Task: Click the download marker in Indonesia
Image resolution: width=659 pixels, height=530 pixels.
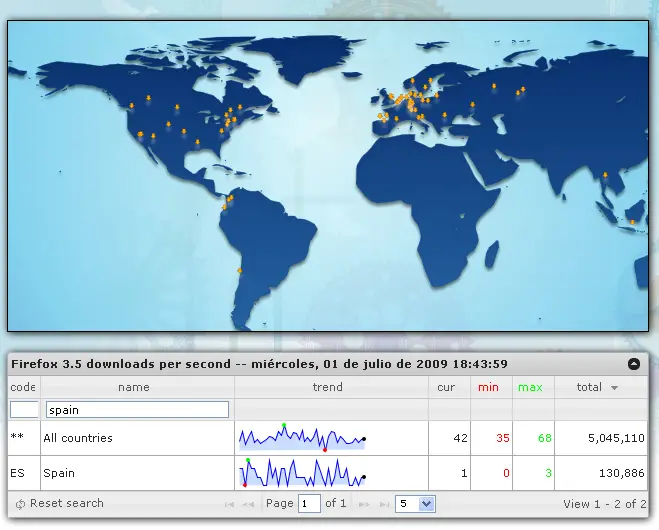Action: pyautogui.click(x=633, y=223)
